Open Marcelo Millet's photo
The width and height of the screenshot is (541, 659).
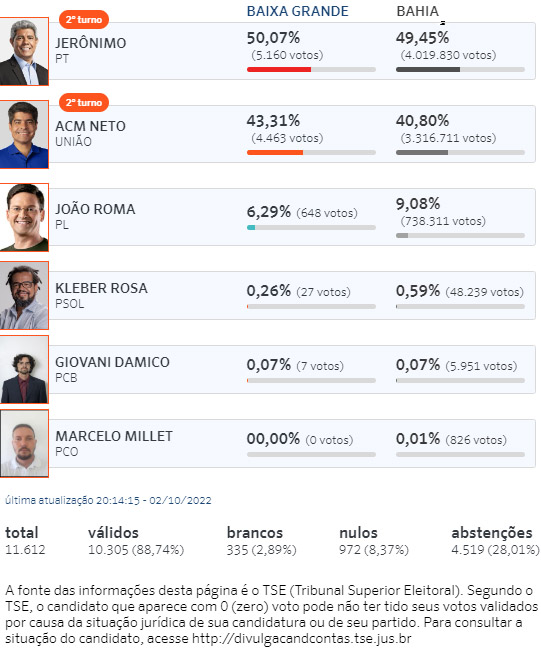[x=24, y=443]
